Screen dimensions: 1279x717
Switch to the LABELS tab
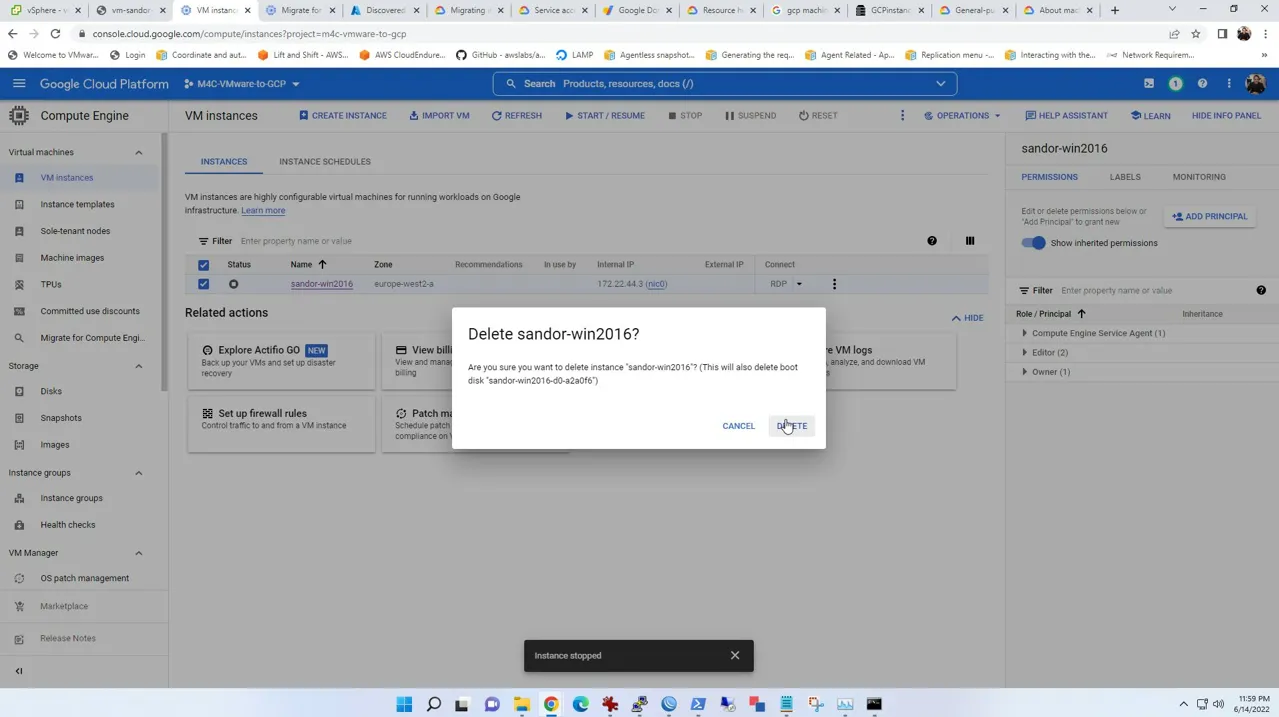coord(1125,177)
